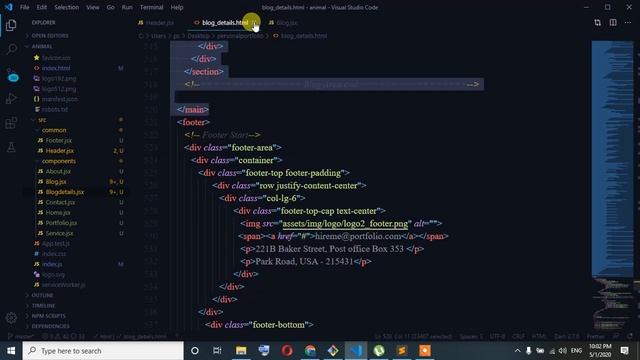Click the UTF-8 encoding in the status bar

click(x=497, y=336)
